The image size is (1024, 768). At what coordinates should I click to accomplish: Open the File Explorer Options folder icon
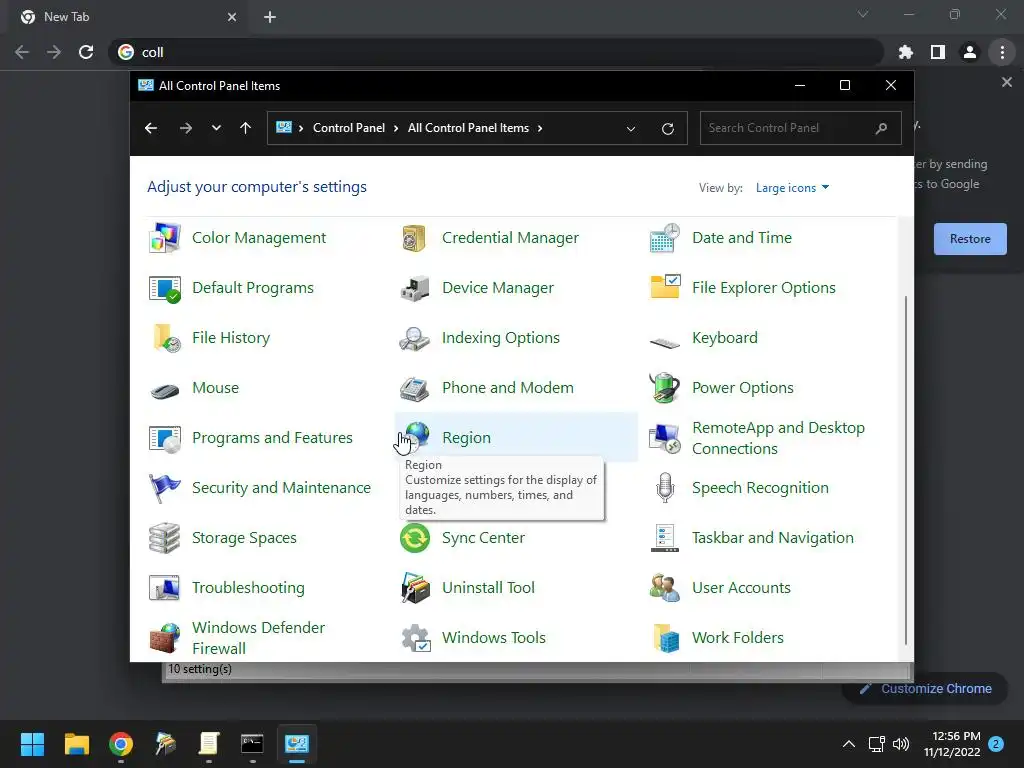tap(665, 288)
